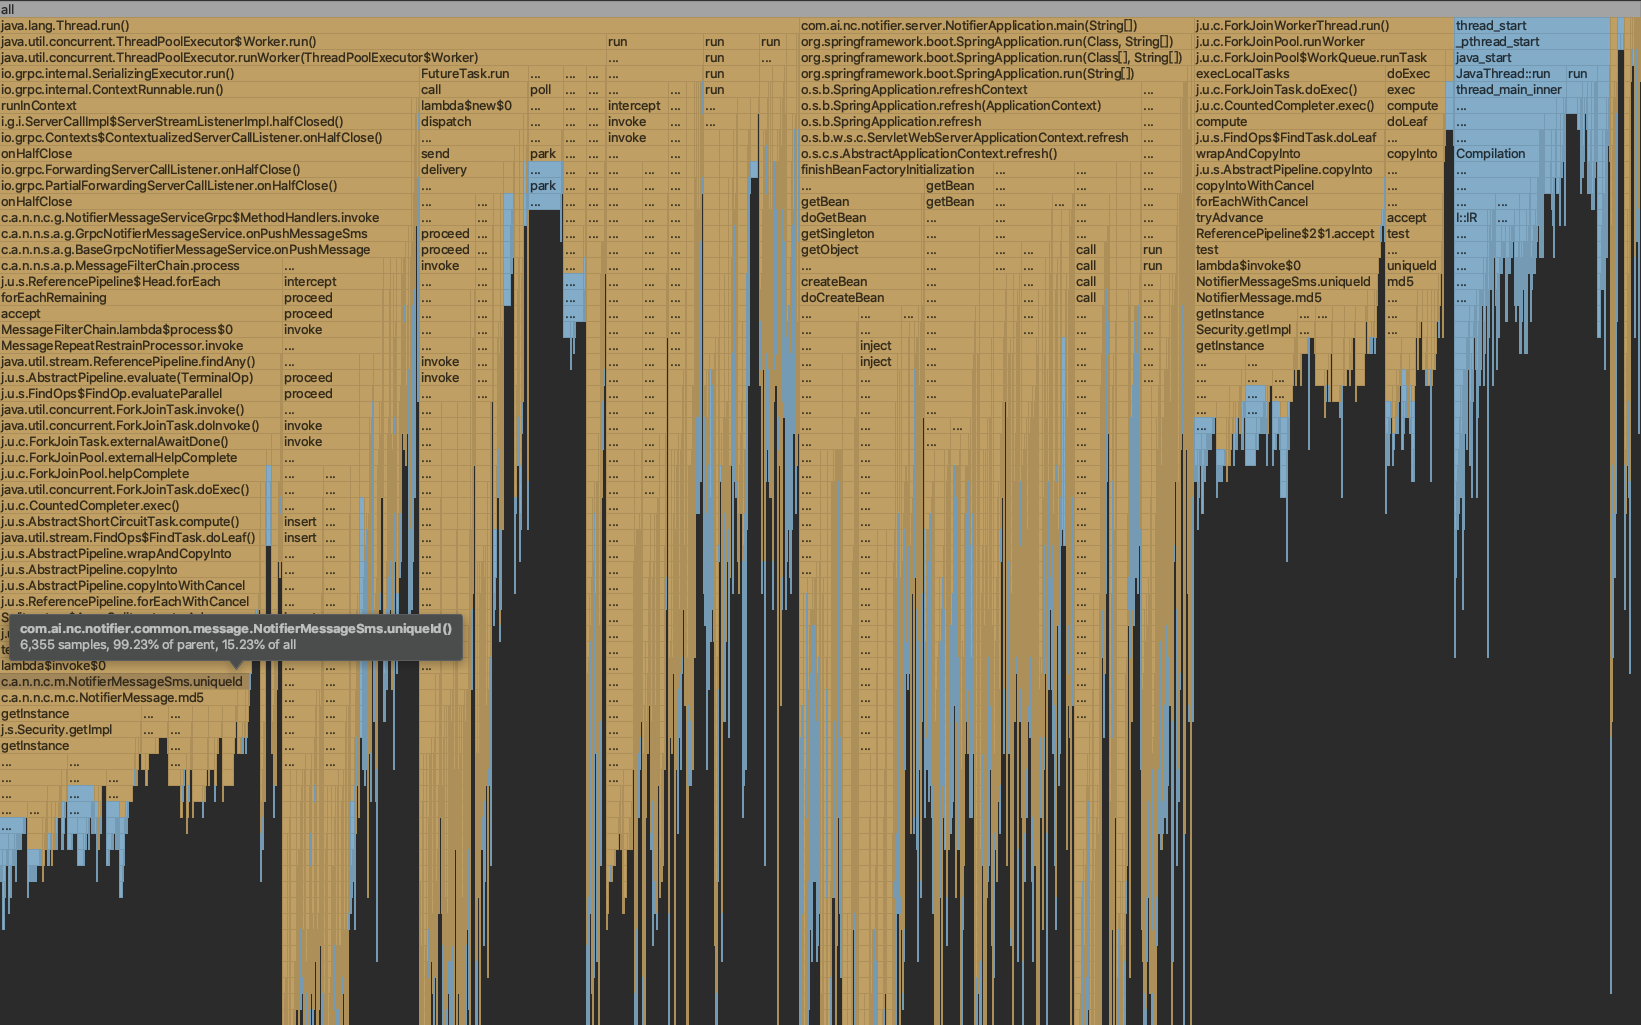Select ThreadPoolExecutor$Worker.run() frame
This screenshot has height=1025, width=1641.
click(x=302, y=41)
